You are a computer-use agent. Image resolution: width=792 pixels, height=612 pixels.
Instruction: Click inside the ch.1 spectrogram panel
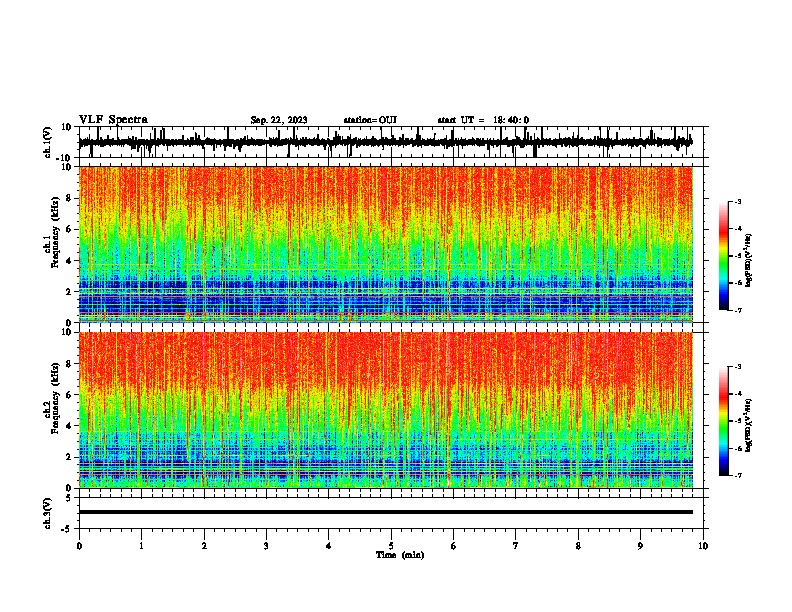(386, 244)
